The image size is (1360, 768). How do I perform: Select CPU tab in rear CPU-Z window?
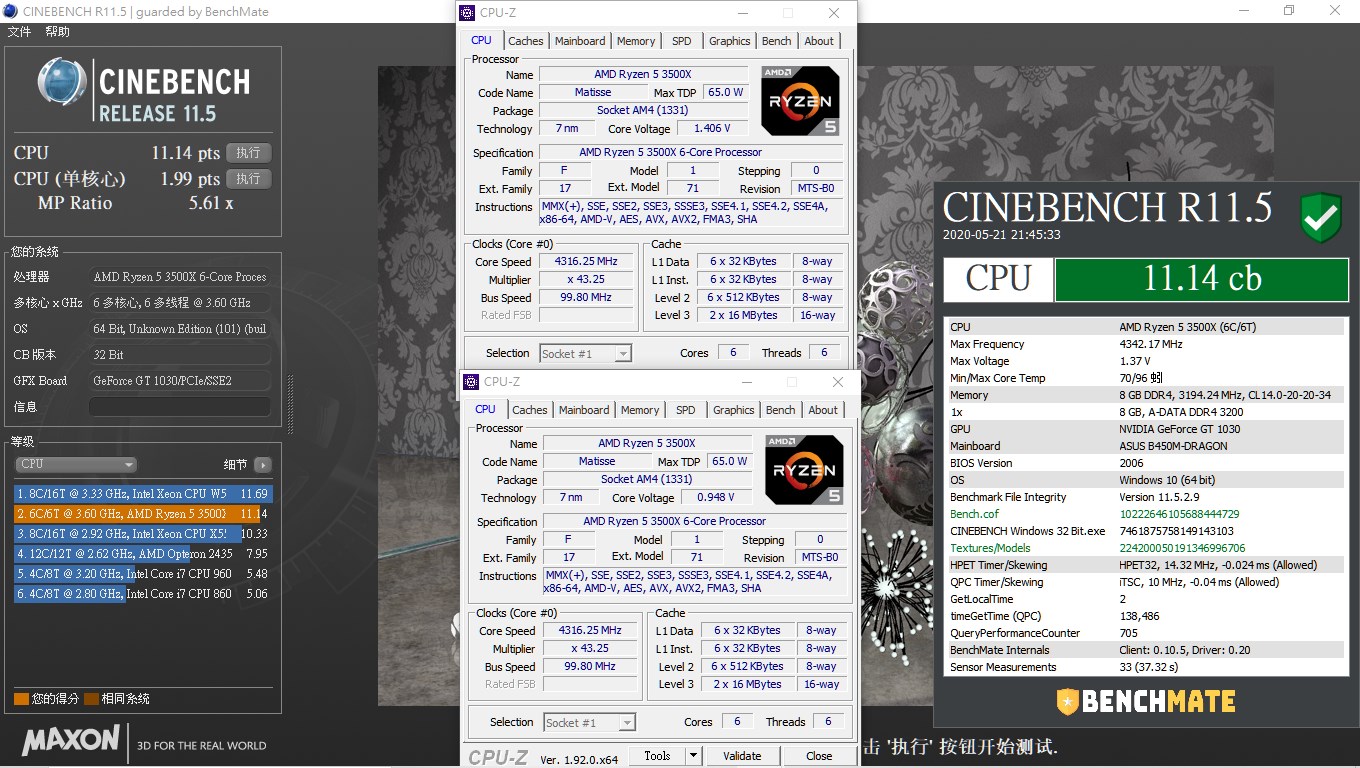click(x=481, y=40)
